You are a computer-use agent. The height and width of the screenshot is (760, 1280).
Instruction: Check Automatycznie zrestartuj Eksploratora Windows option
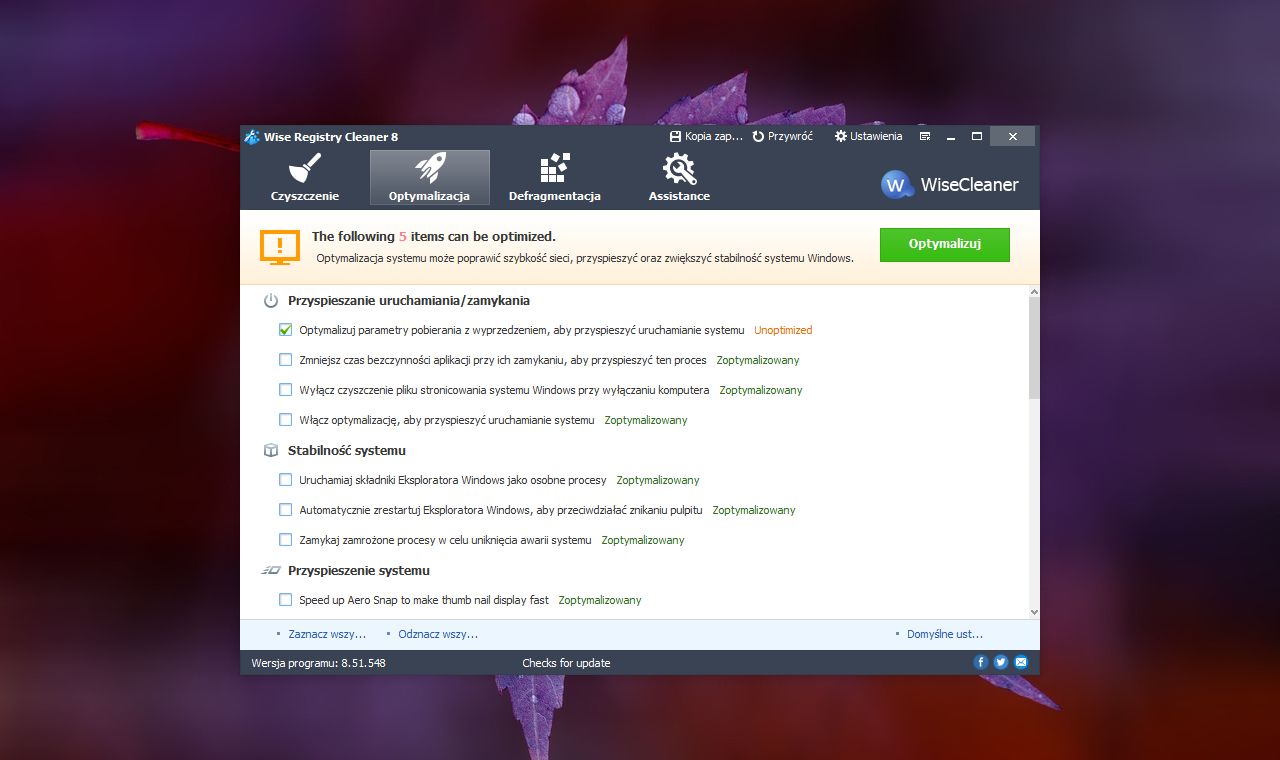[286, 510]
